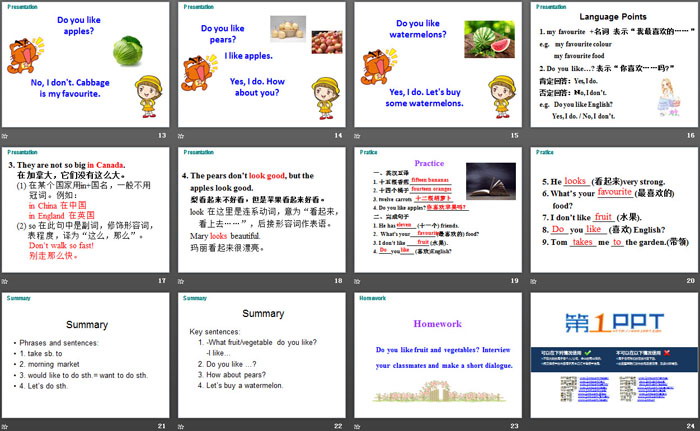Viewport: 700px width, 431px height.
Task: Select slide 17 'They are not so big in Canada' thumbnail
Action: pos(85,210)
